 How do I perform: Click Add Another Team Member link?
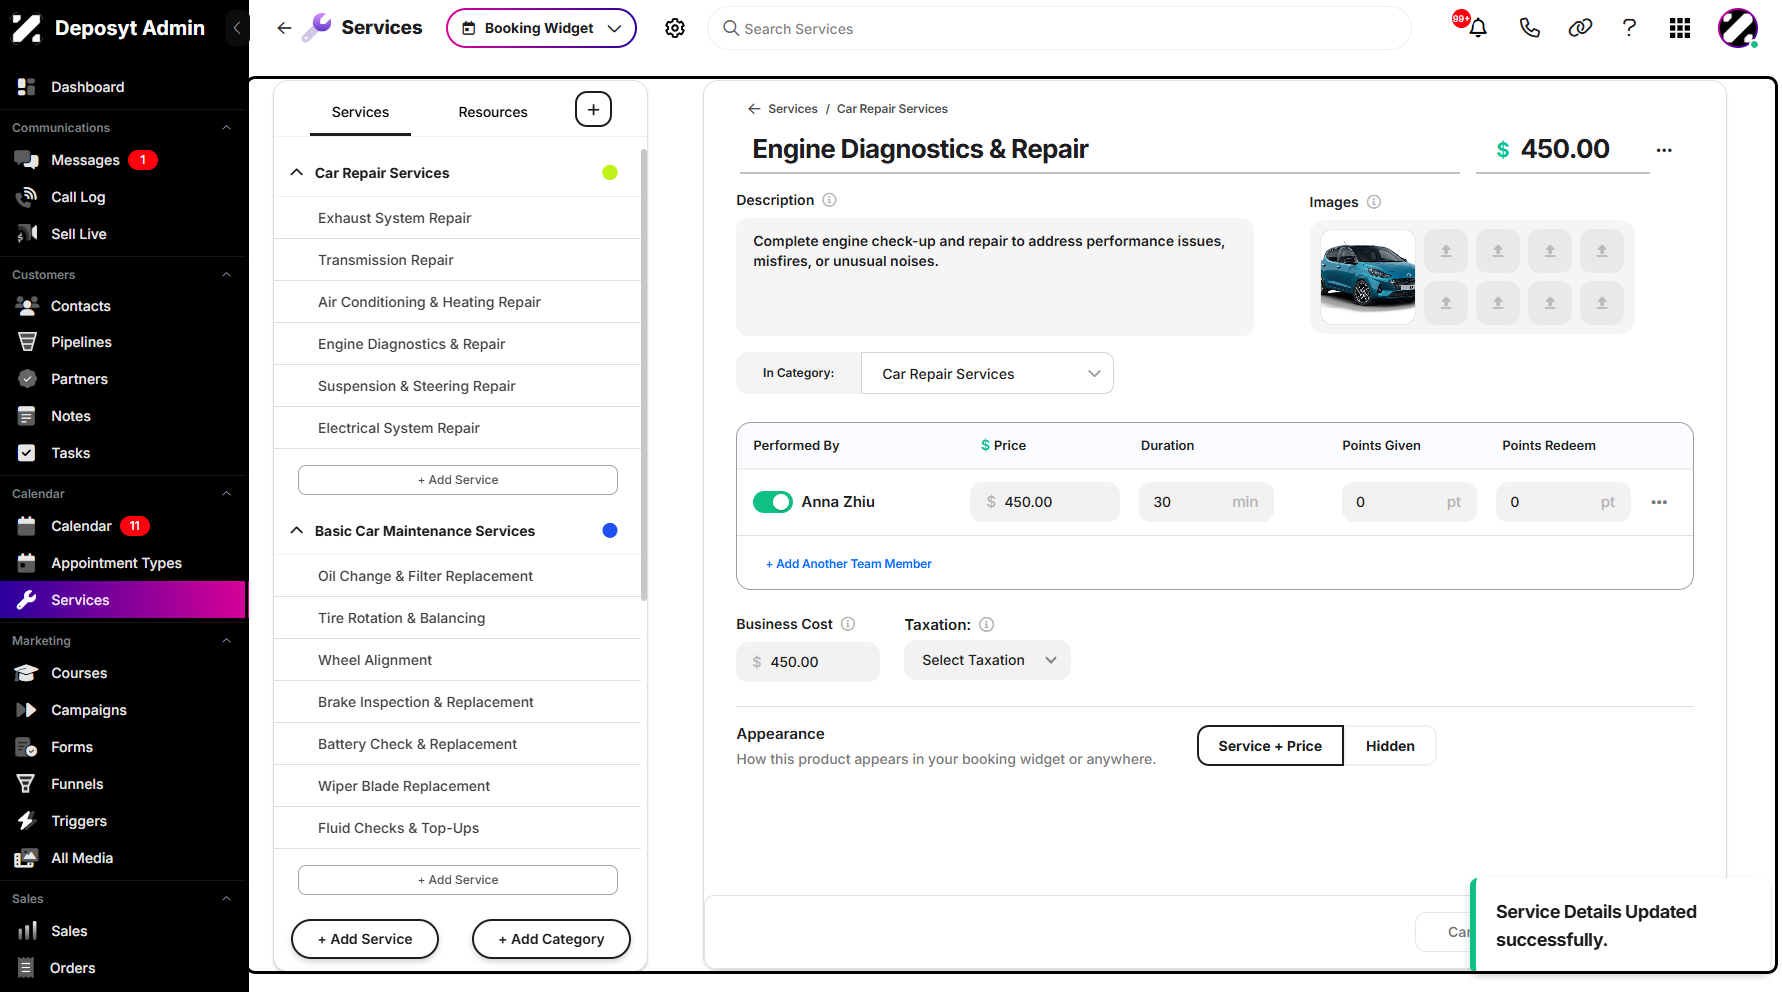click(849, 564)
